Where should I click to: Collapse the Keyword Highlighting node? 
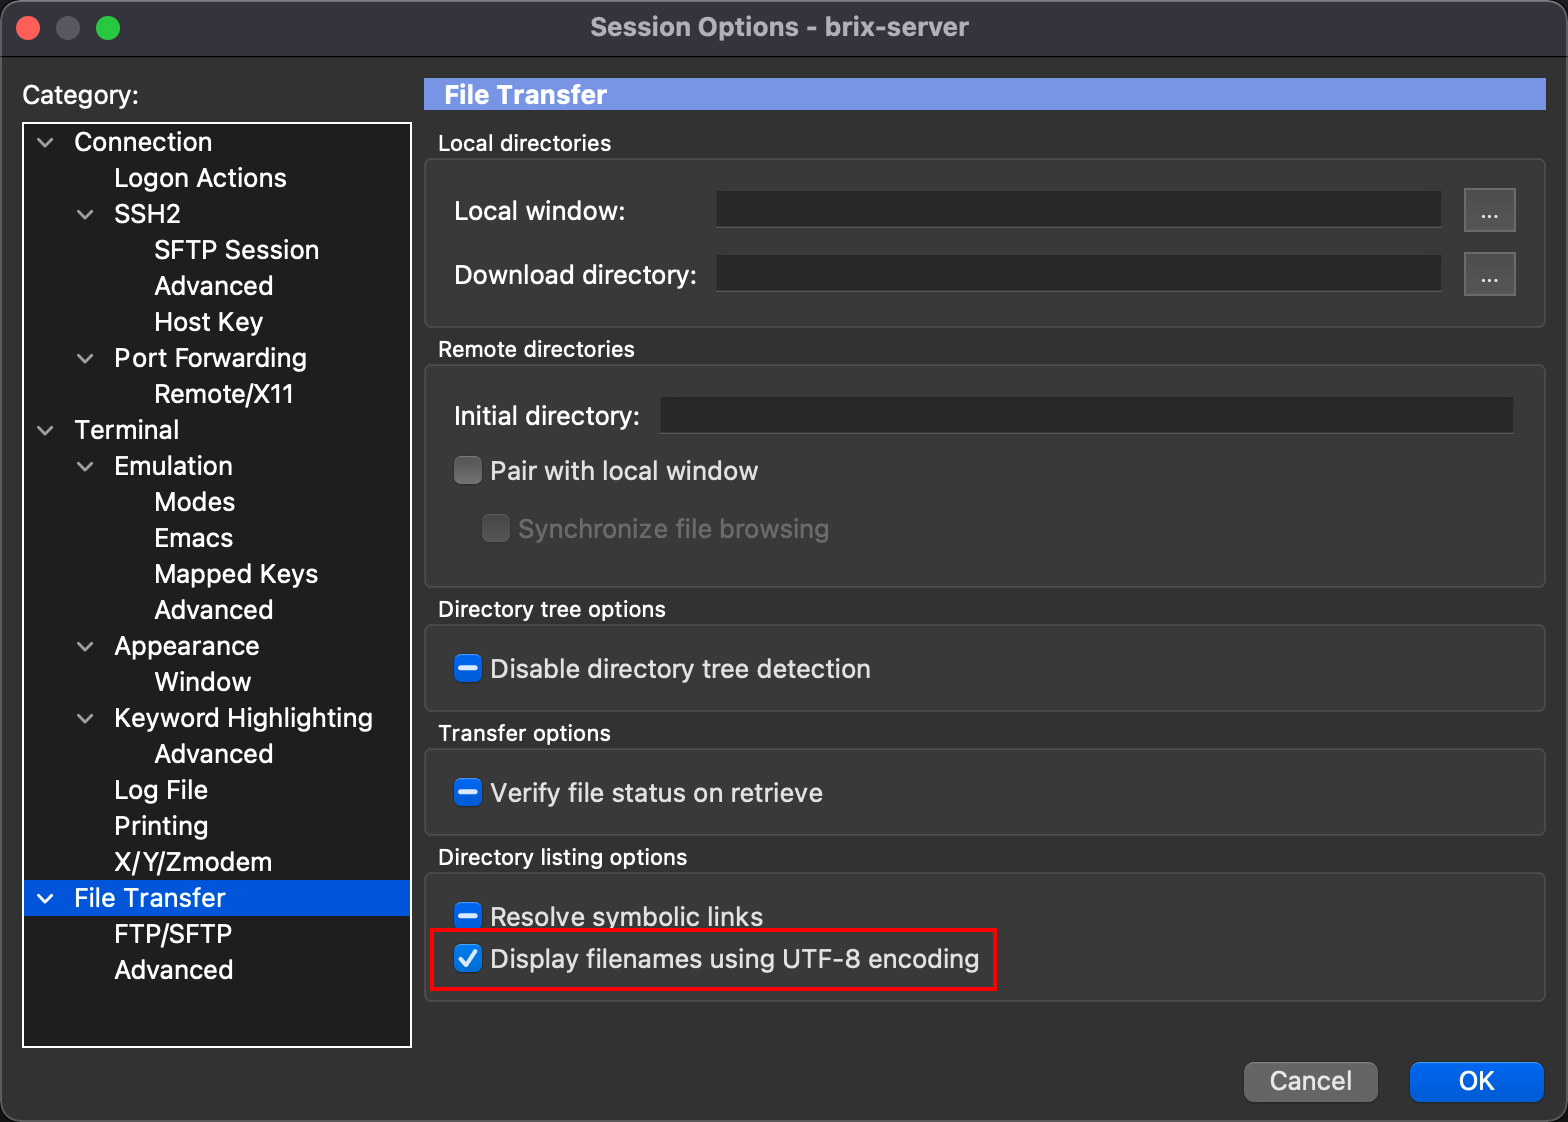pos(86,718)
